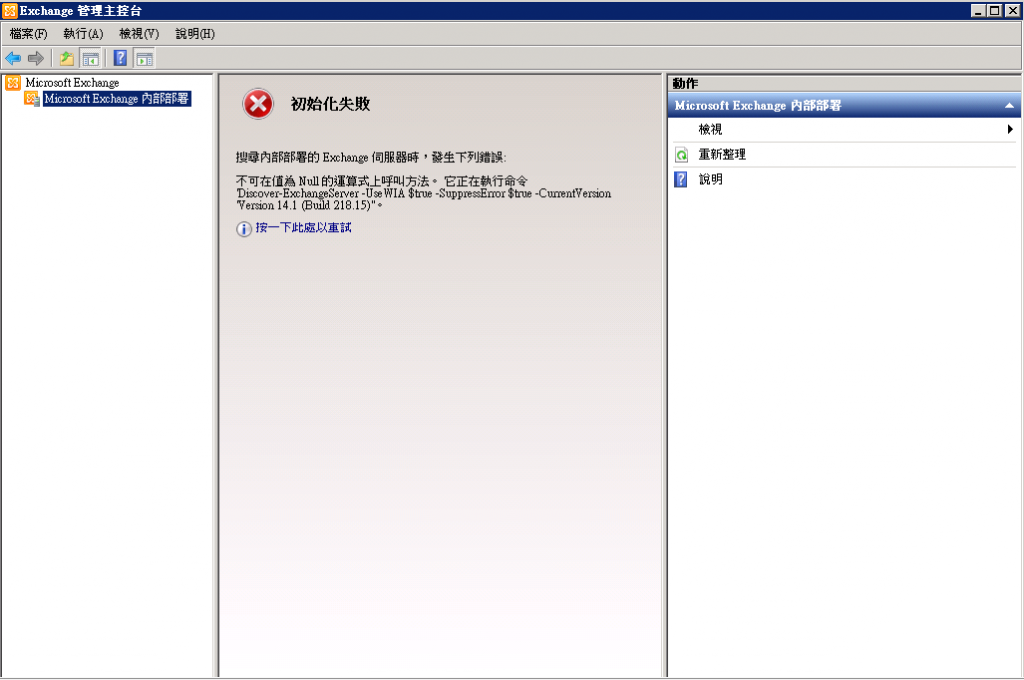Image resolution: width=1024 pixels, height=680 pixels.
Task: Click the 說明 help icon in actions pane
Action: (680, 180)
